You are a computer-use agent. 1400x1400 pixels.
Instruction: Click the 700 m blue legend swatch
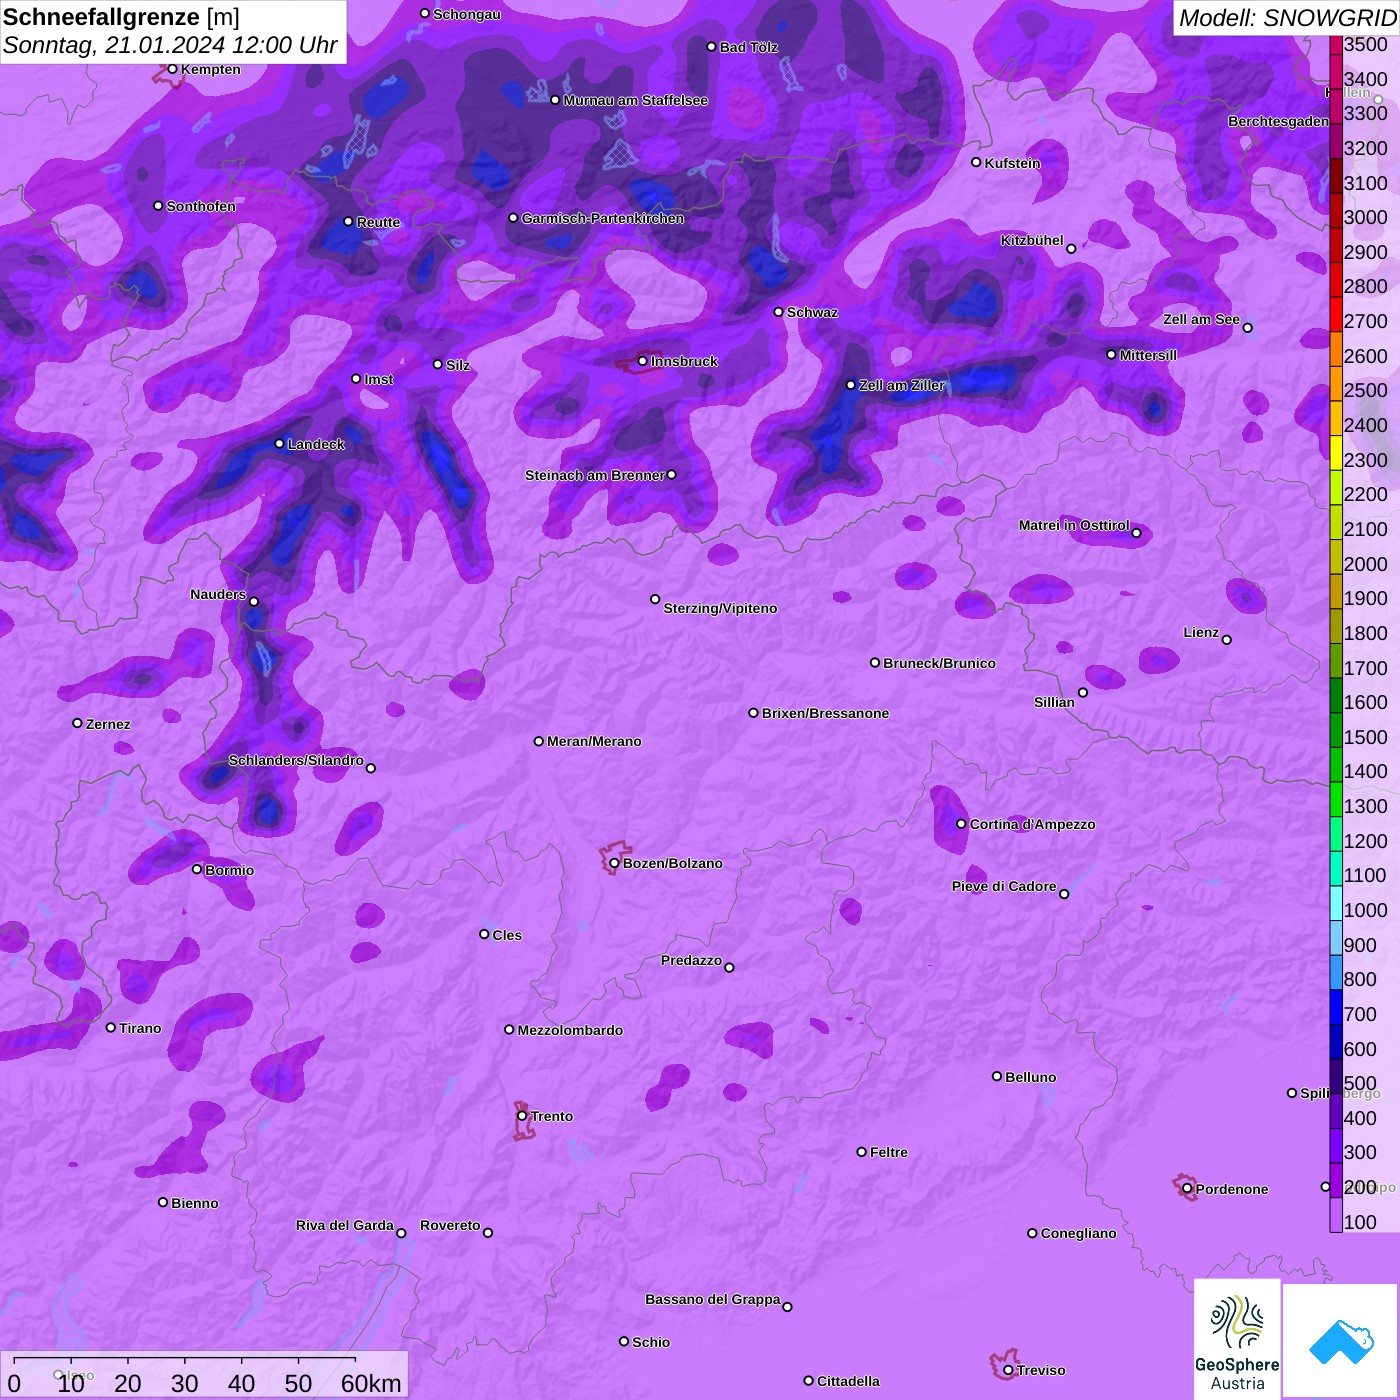(x=1336, y=1007)
